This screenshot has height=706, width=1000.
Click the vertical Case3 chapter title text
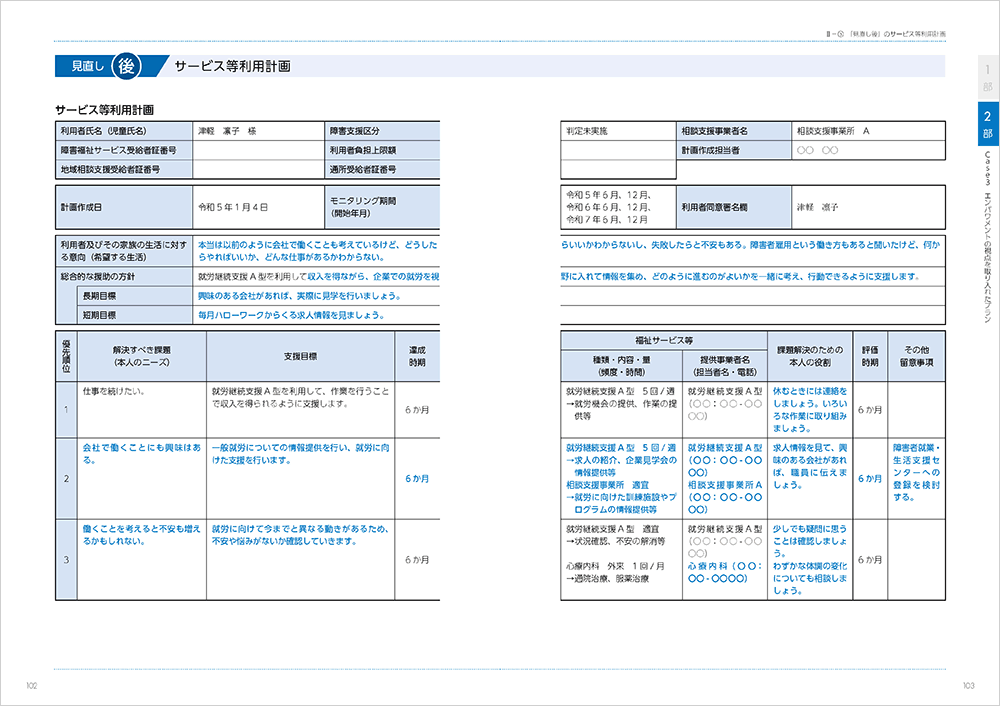[x=988, y=236]
